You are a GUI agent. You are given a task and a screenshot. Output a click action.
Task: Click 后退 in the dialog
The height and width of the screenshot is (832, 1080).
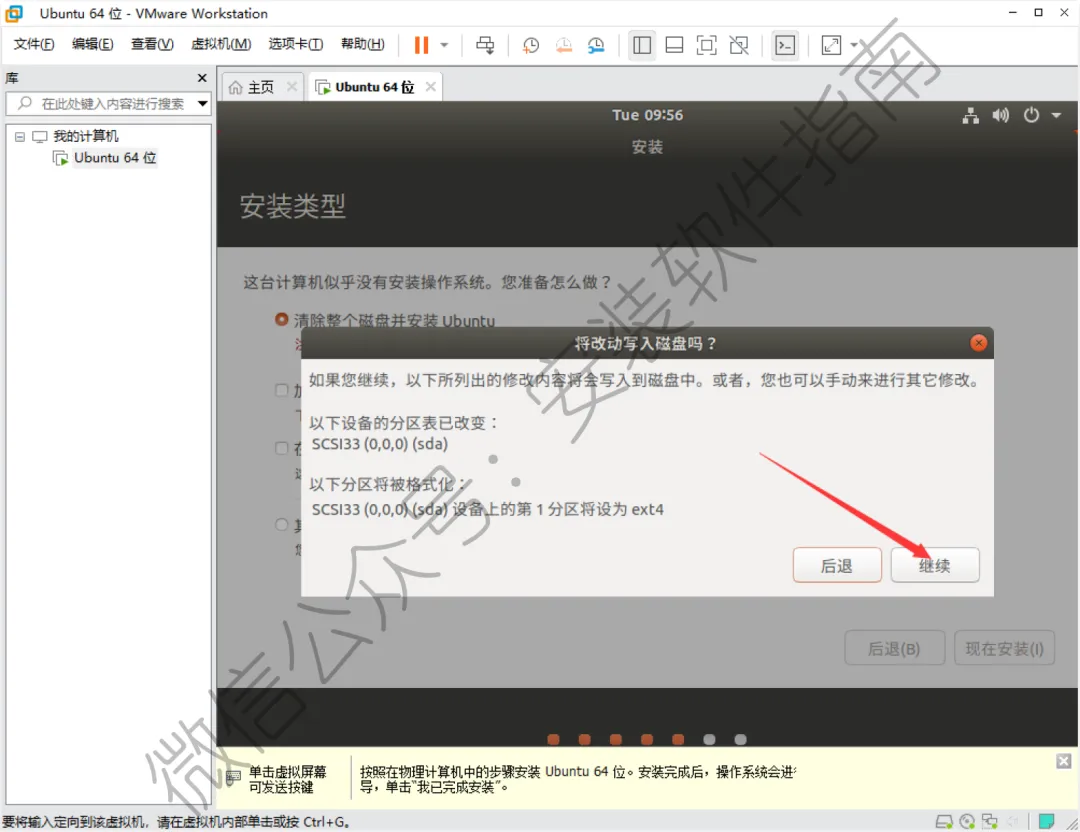[x=837, y=565]
